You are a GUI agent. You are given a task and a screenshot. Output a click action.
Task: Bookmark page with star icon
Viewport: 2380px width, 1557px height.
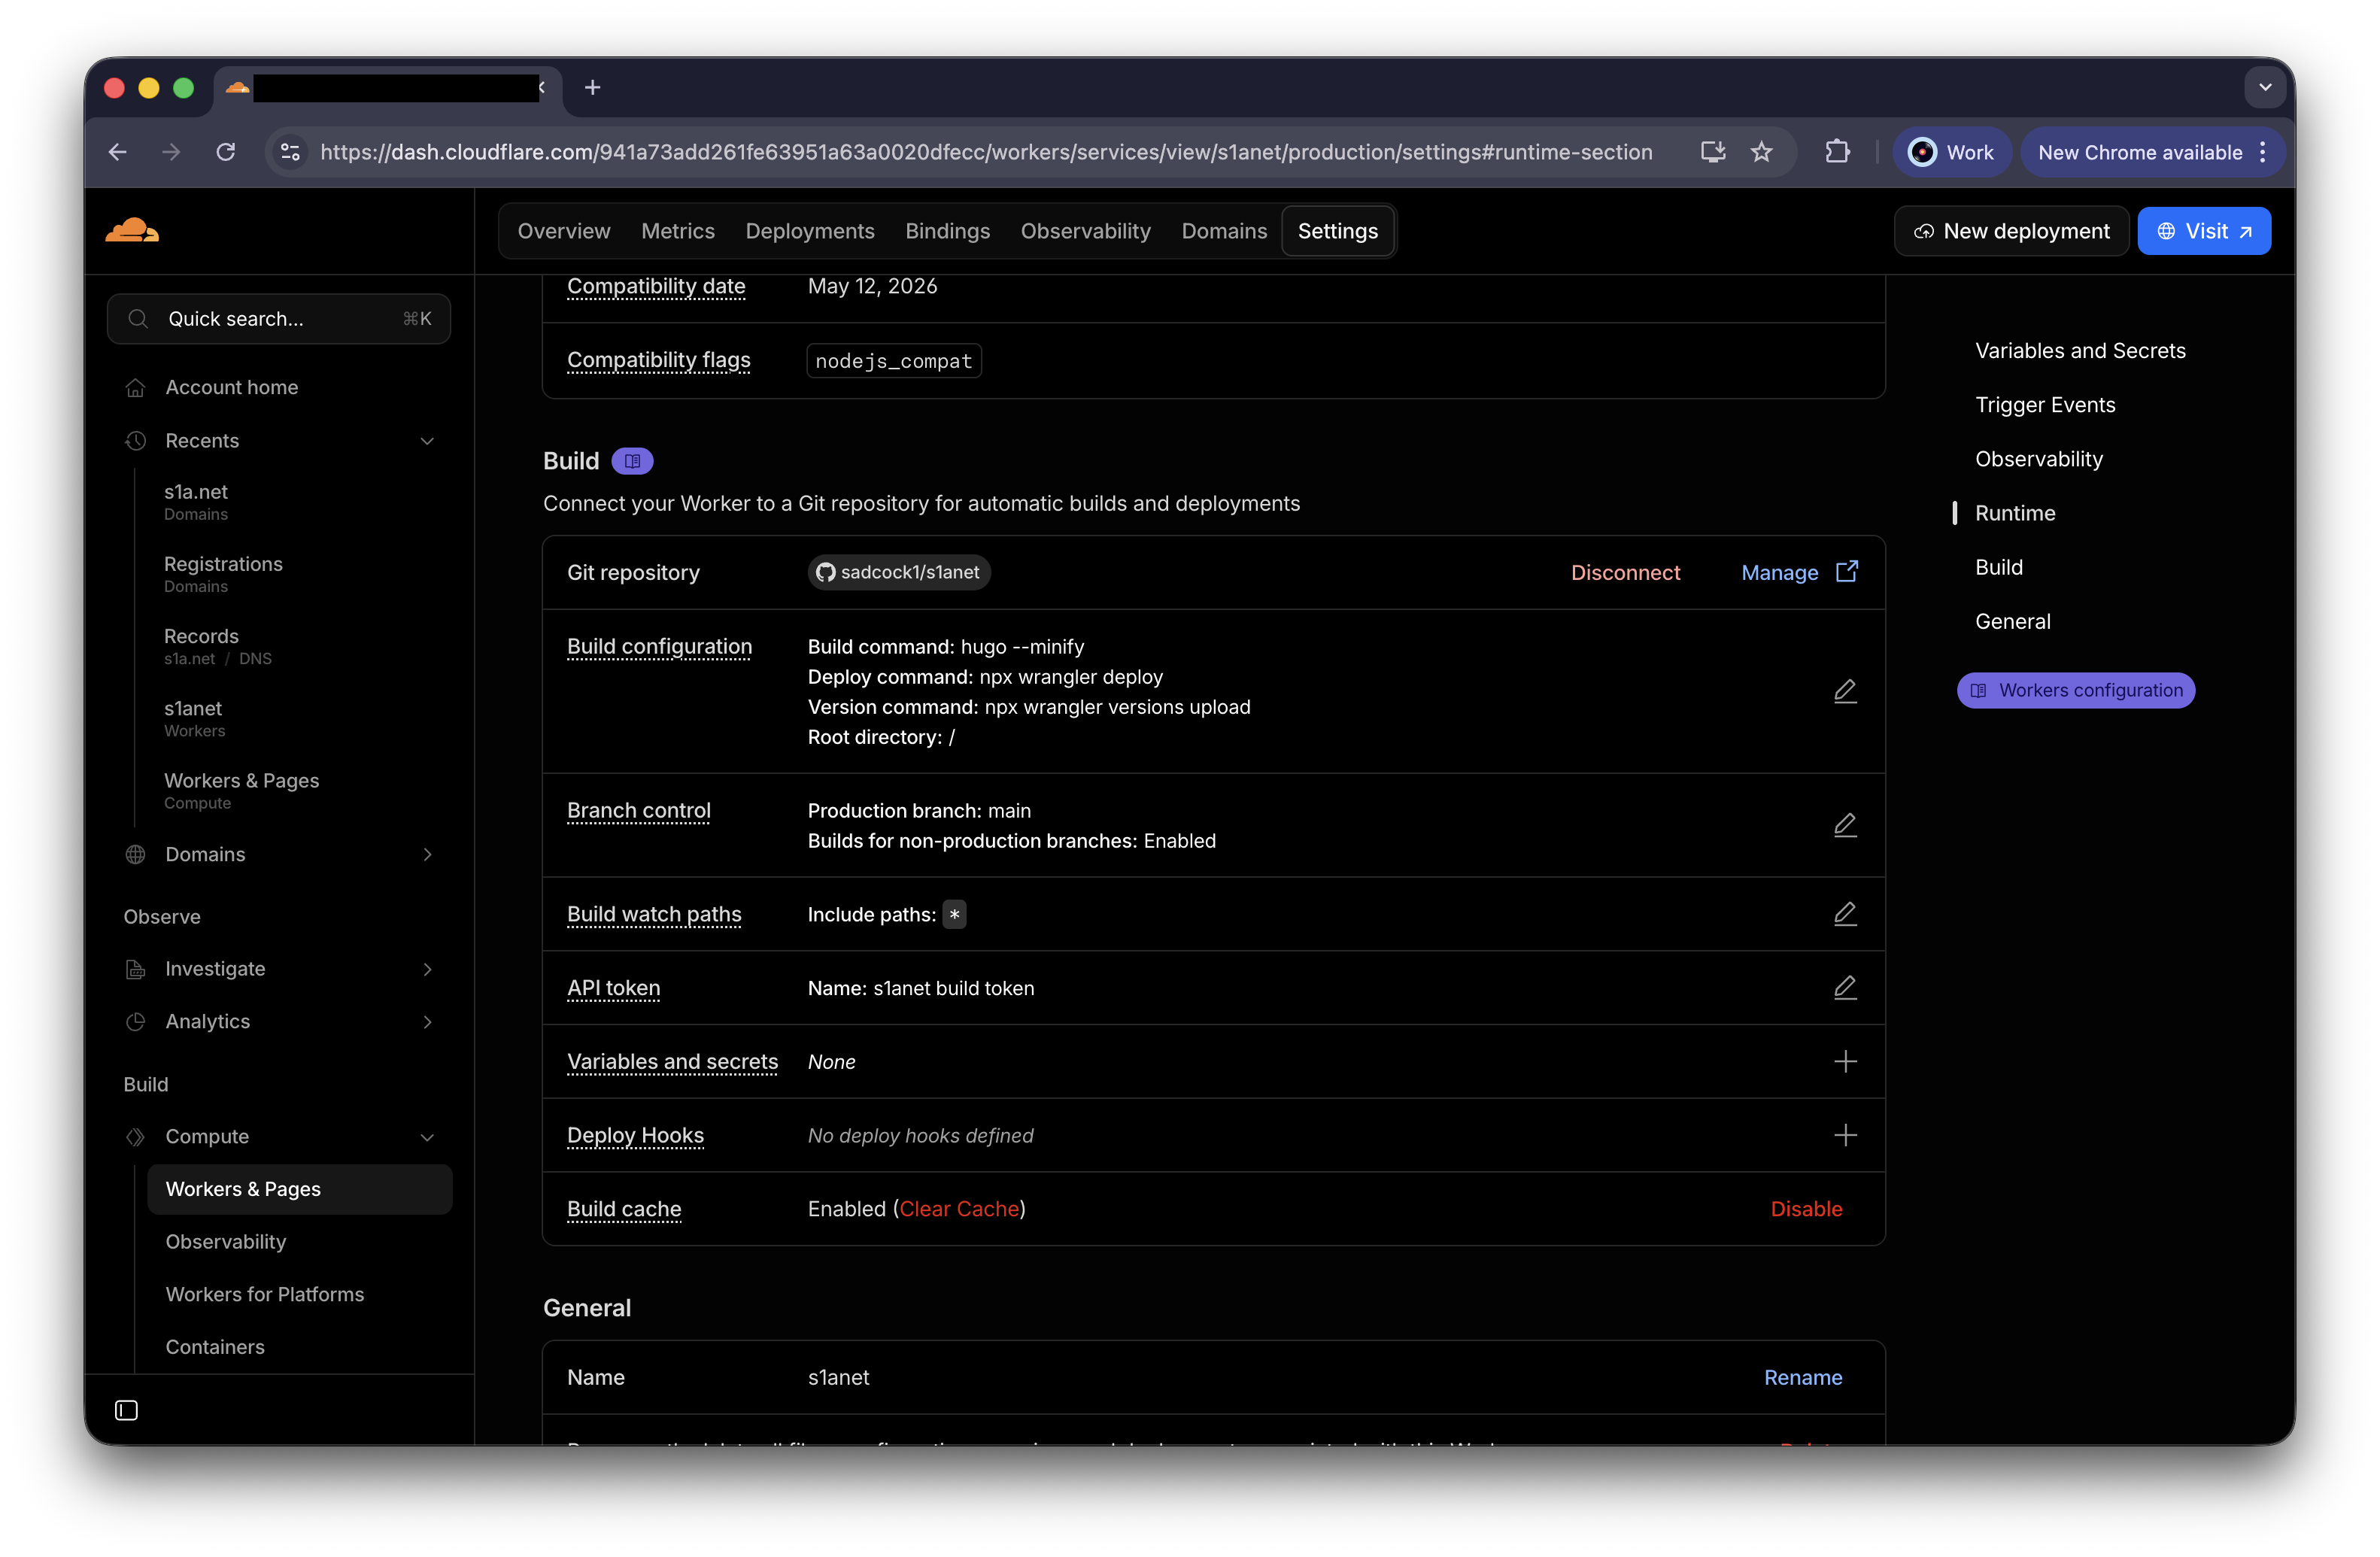[1761, 152]
